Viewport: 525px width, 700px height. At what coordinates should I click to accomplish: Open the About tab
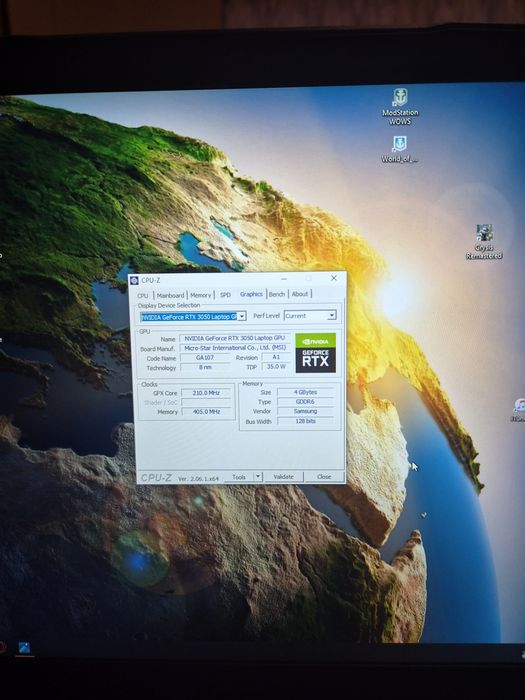click(x=300, y=294)
